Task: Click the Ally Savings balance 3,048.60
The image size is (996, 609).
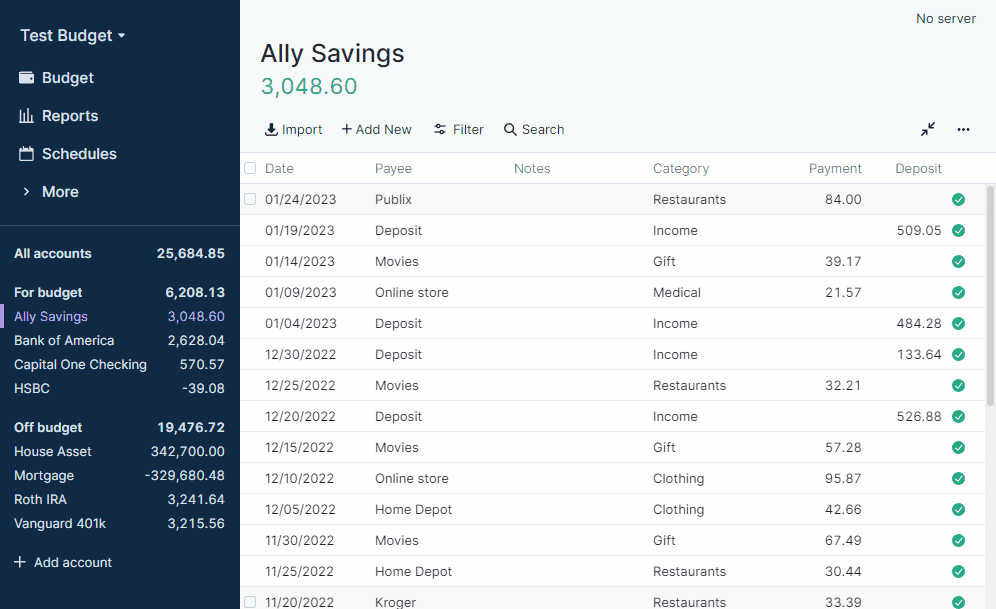Action: [309, 86]
